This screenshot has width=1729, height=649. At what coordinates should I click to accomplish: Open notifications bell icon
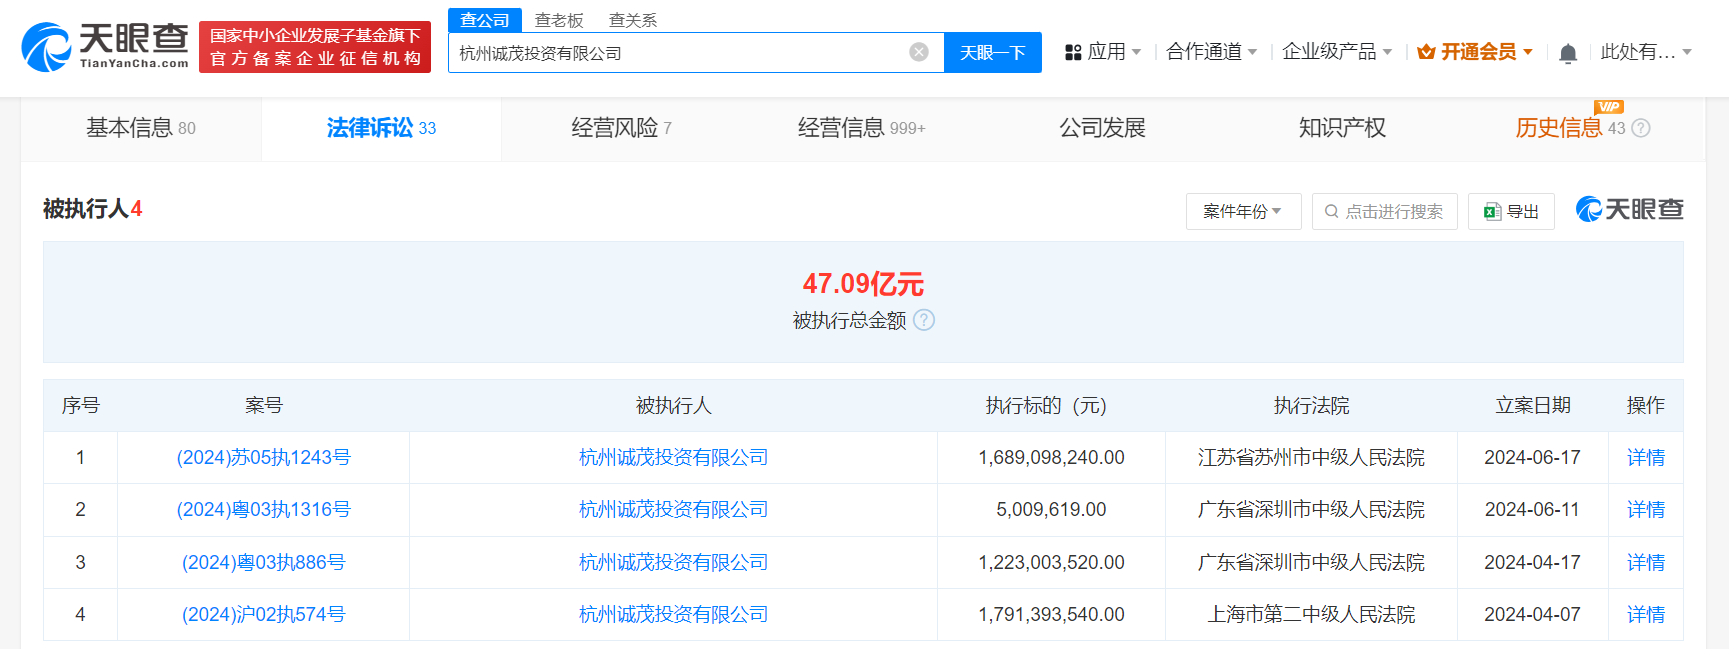click(x=1568, y=53)
